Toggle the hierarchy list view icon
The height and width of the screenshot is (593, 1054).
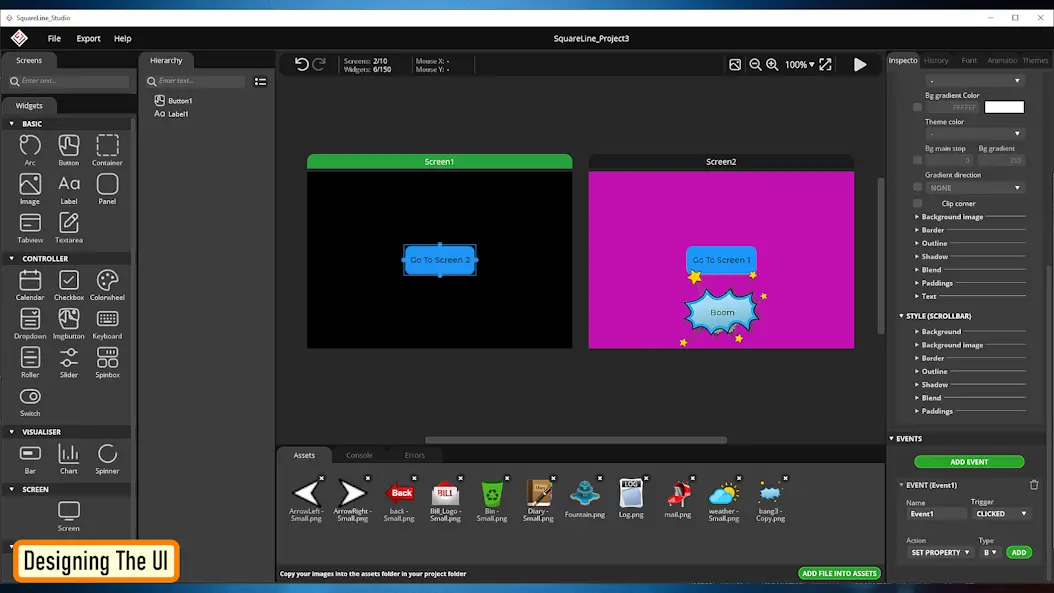point(260,81)
